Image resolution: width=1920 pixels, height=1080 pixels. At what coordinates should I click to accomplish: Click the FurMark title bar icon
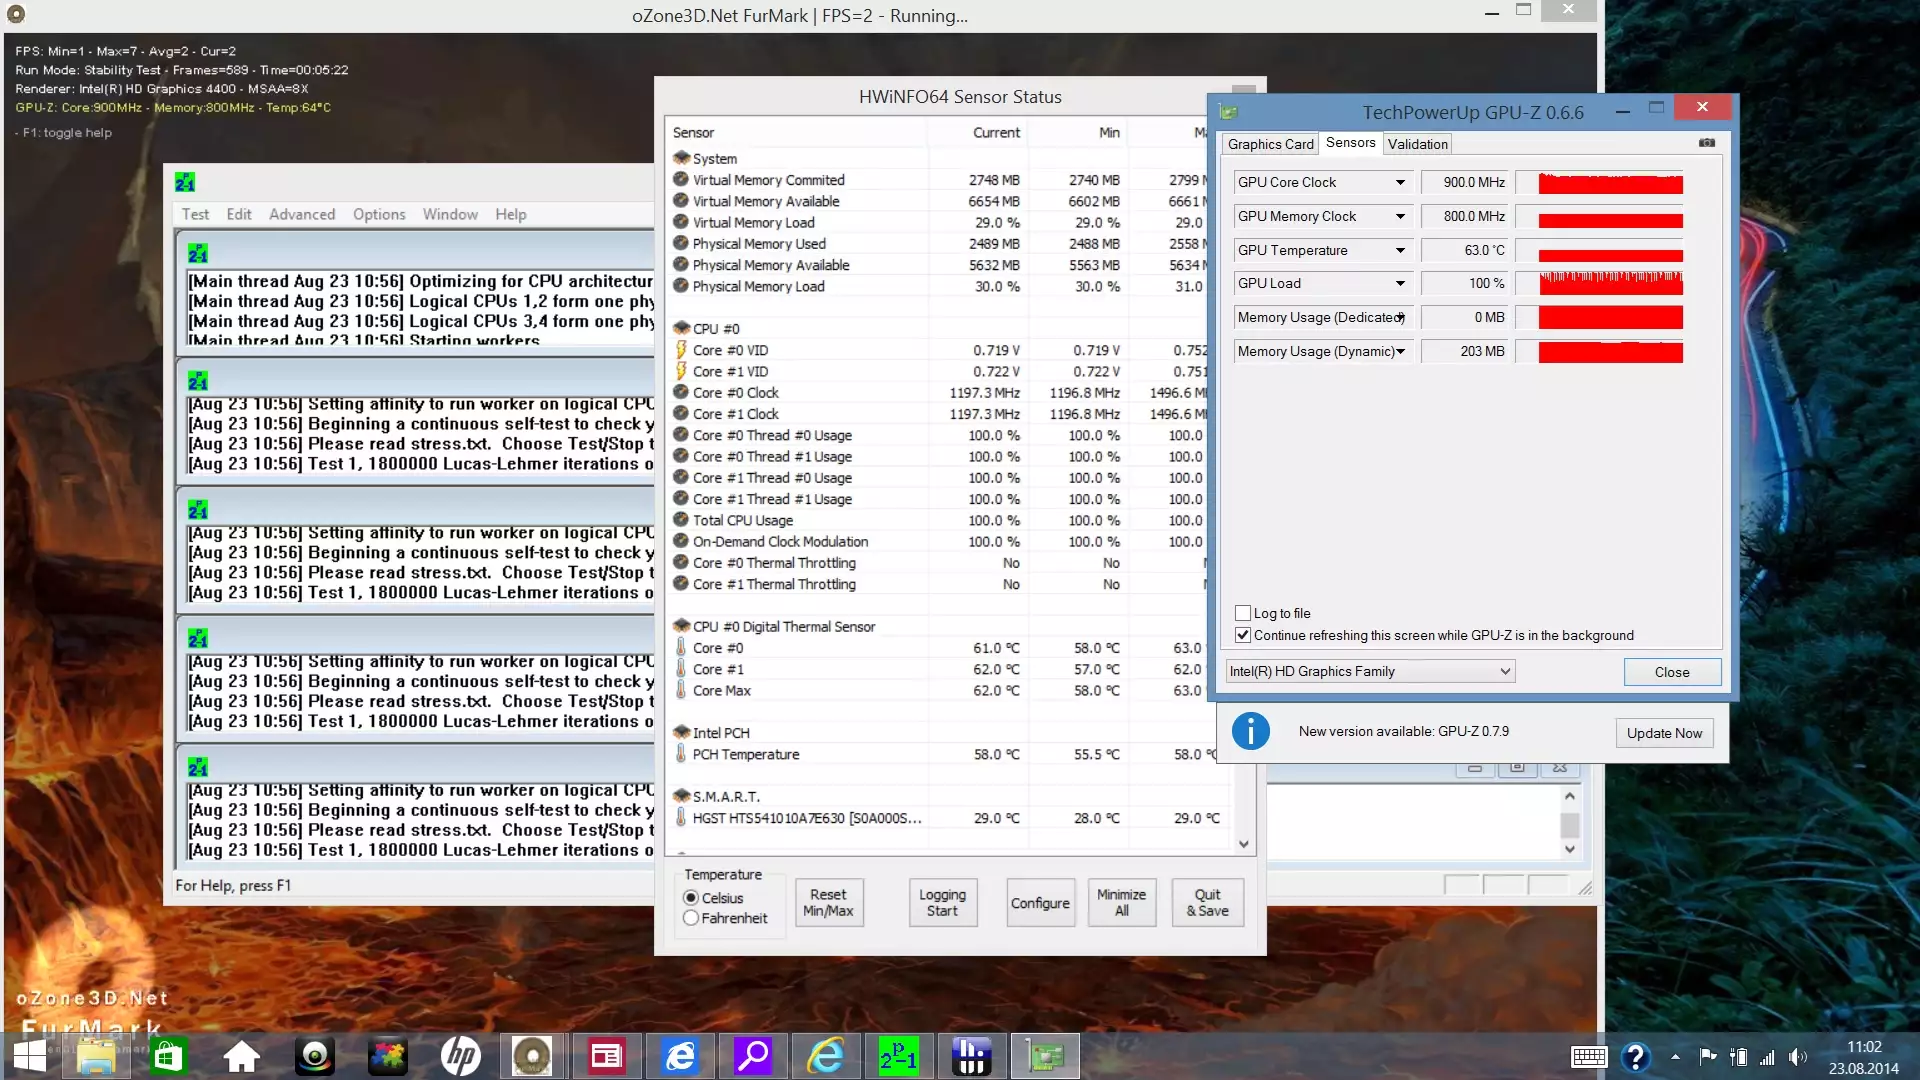tap(16, 15)
